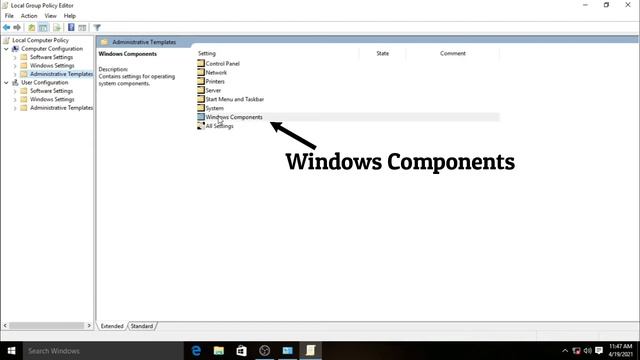Click the Windows mail taskbar icon

(288, 351)
